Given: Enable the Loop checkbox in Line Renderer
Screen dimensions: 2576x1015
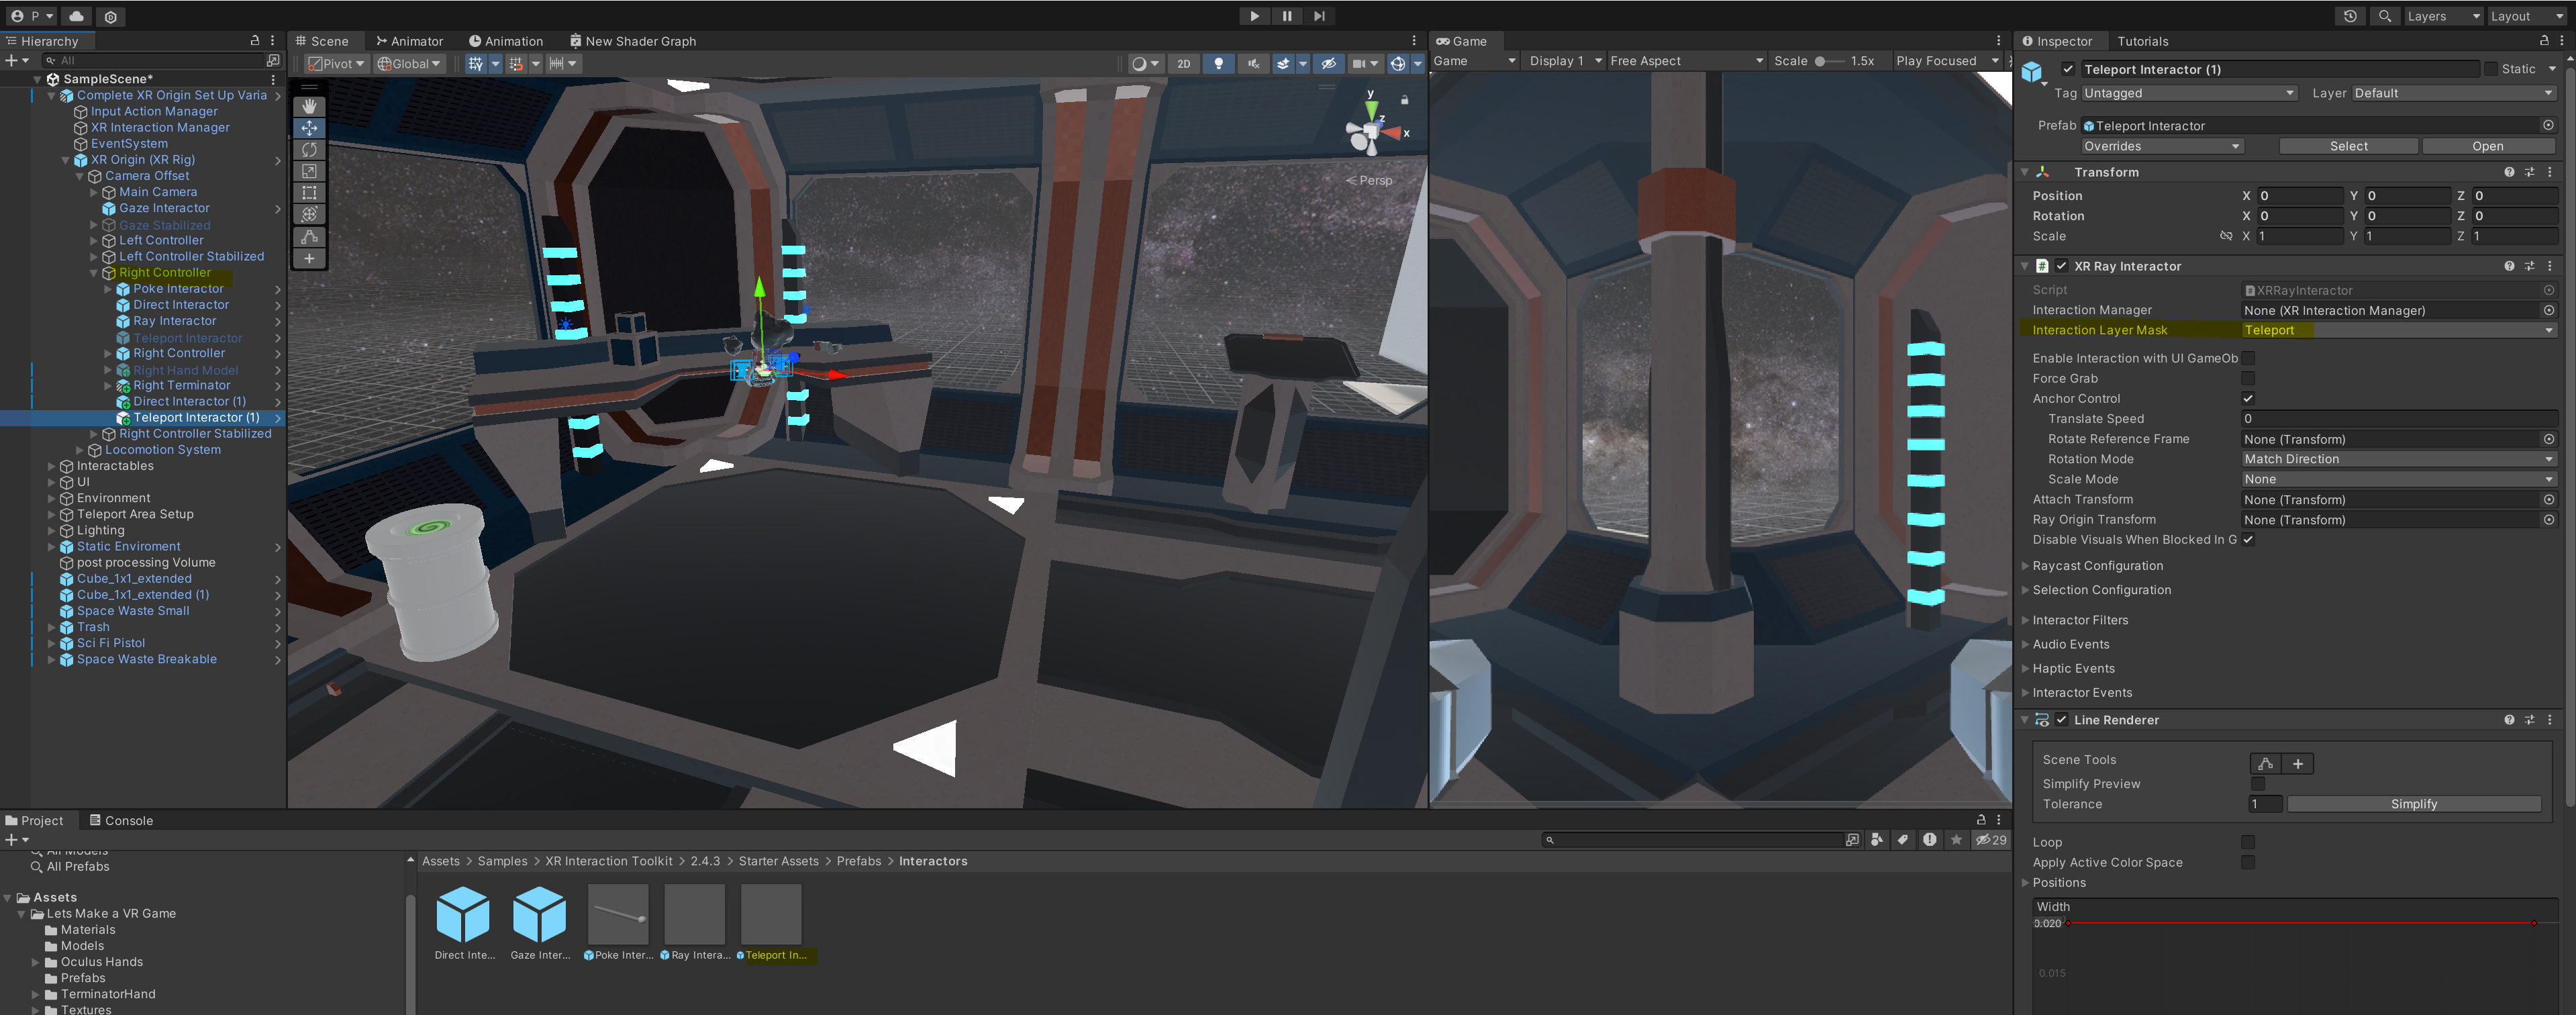Looking at the screenshot, I should click(2247, 842).
